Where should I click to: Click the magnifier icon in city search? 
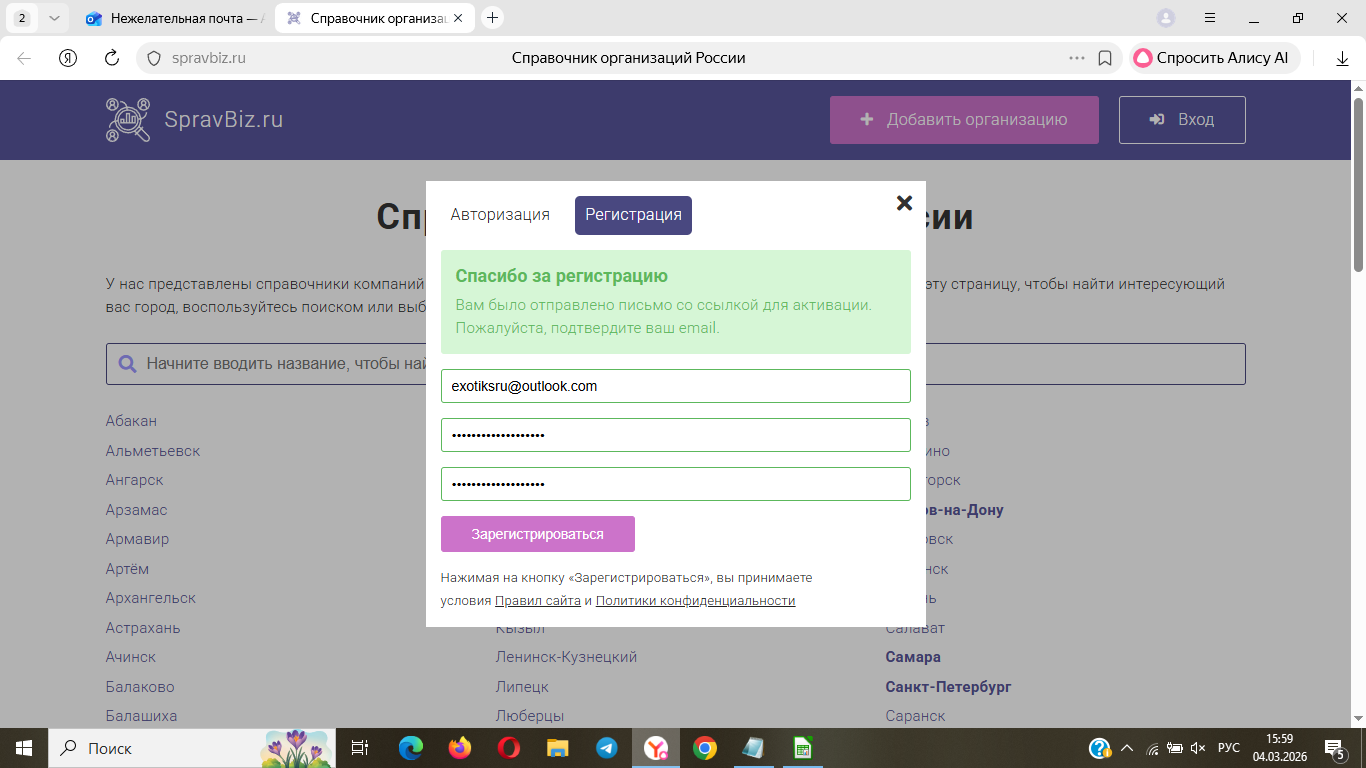click(x=127, y=364)
